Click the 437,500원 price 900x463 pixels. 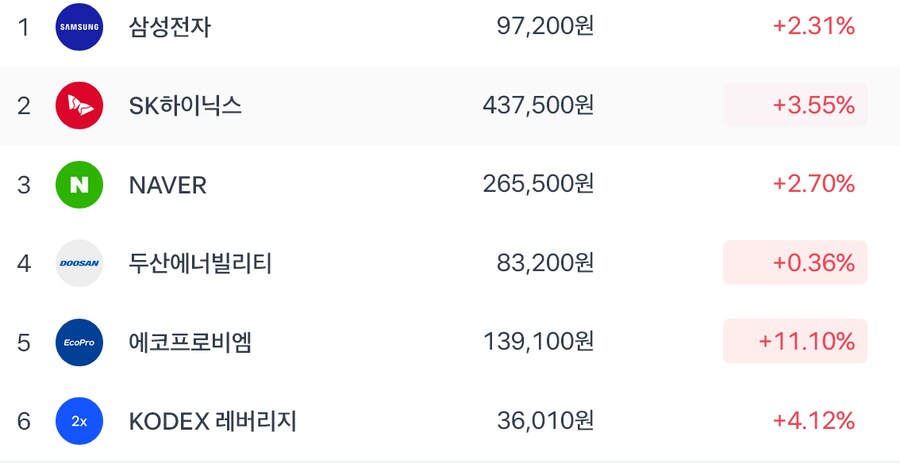coord(538,105)
